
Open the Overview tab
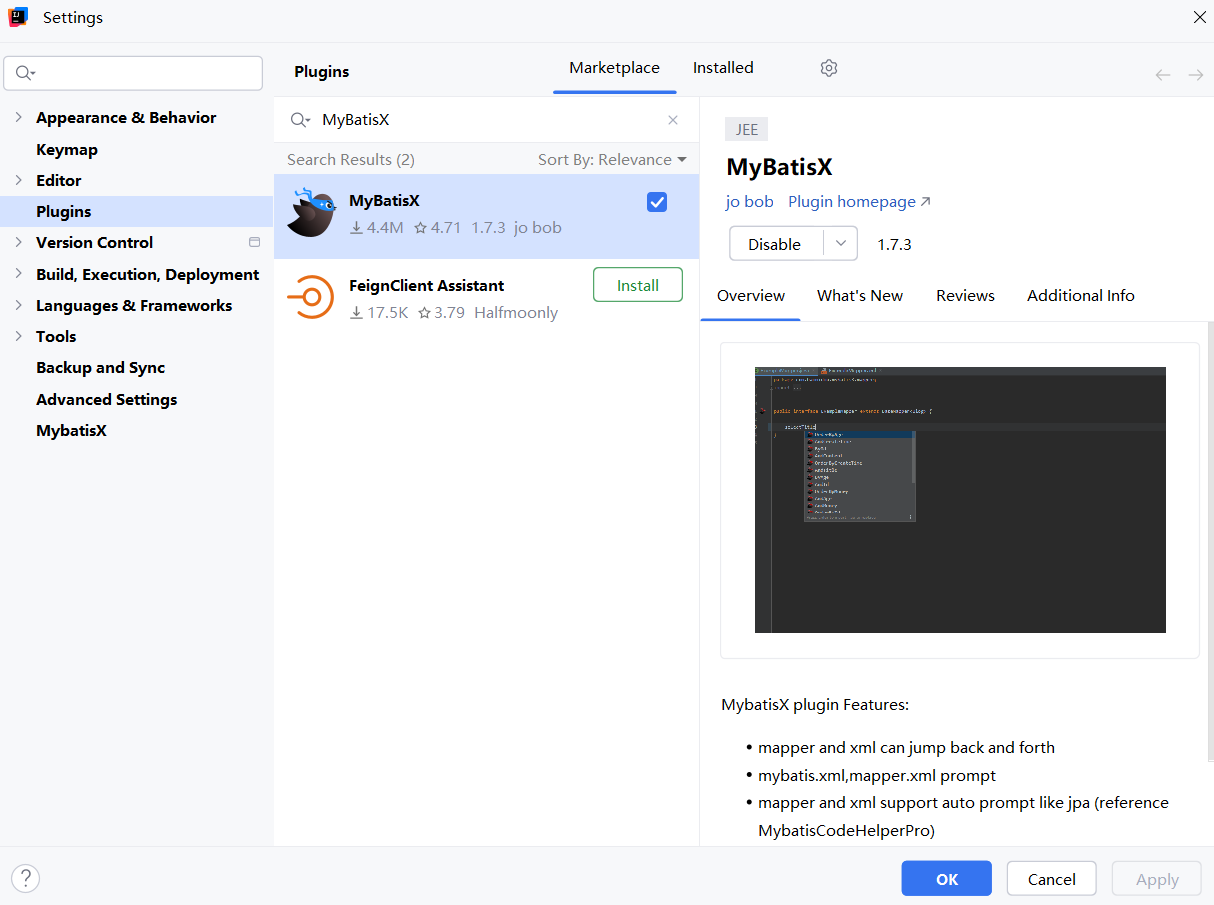click(751, 296)
